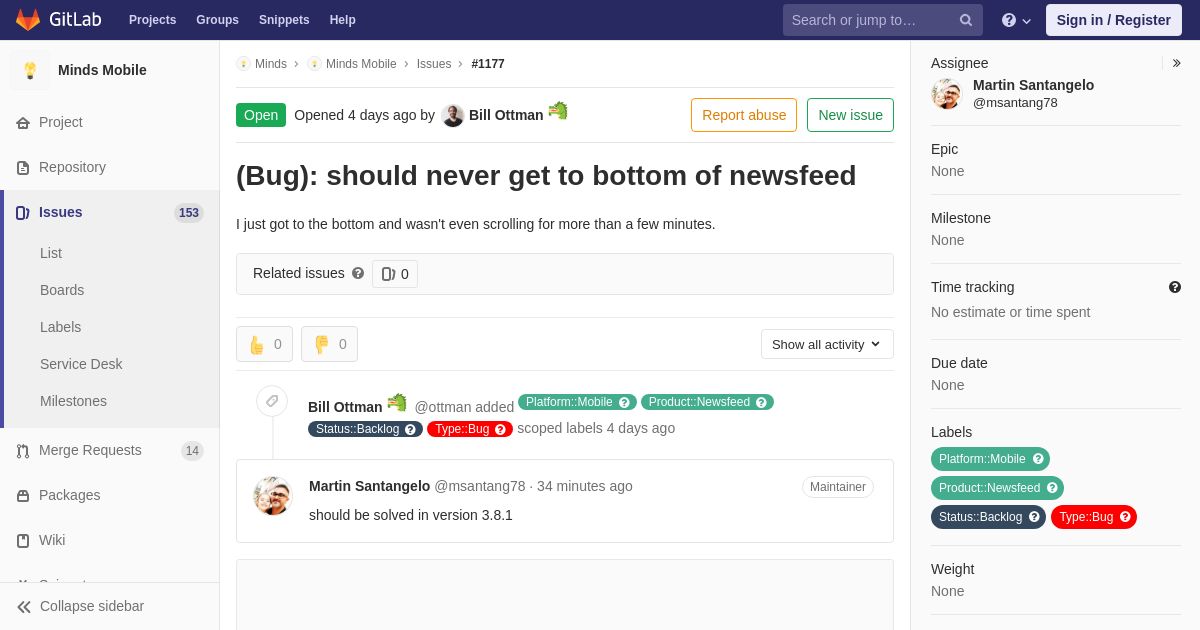Viewport: 1200px width, 630px height.
Task: Click the Martin Santangelo comment author name
Action: 369,486
